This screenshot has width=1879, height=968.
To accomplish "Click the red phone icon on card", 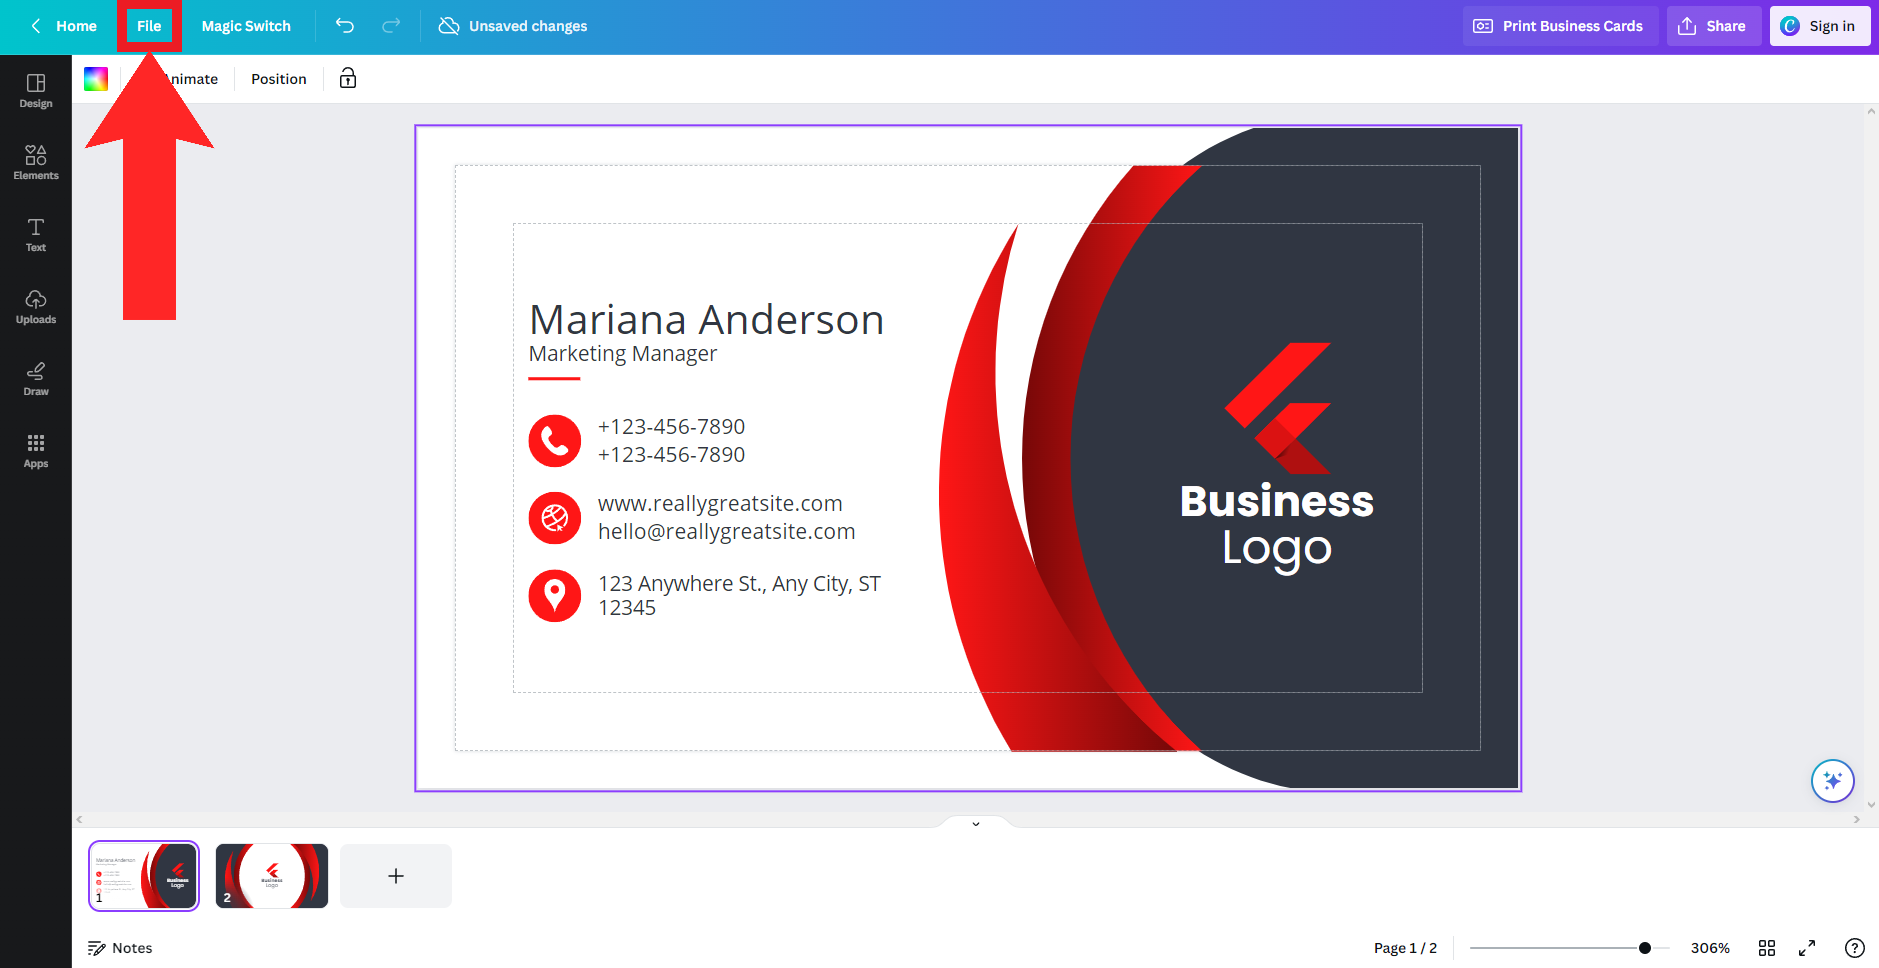I will click(x=555, y=441).
